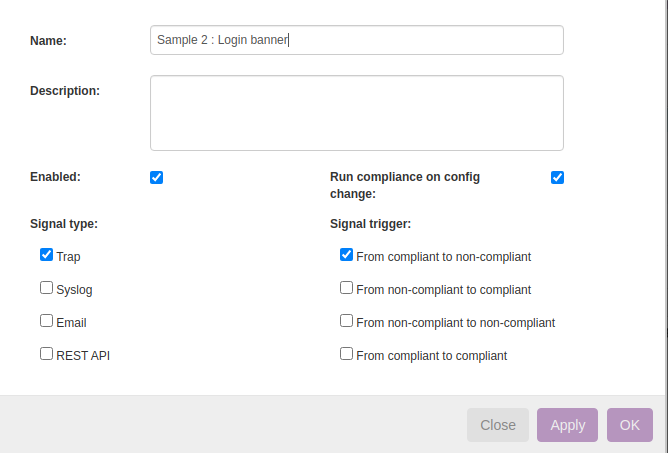Uncheck From compliant to non-compliant trigger
The width and height of the screenshot is (668, 453).
pos(346,255)
